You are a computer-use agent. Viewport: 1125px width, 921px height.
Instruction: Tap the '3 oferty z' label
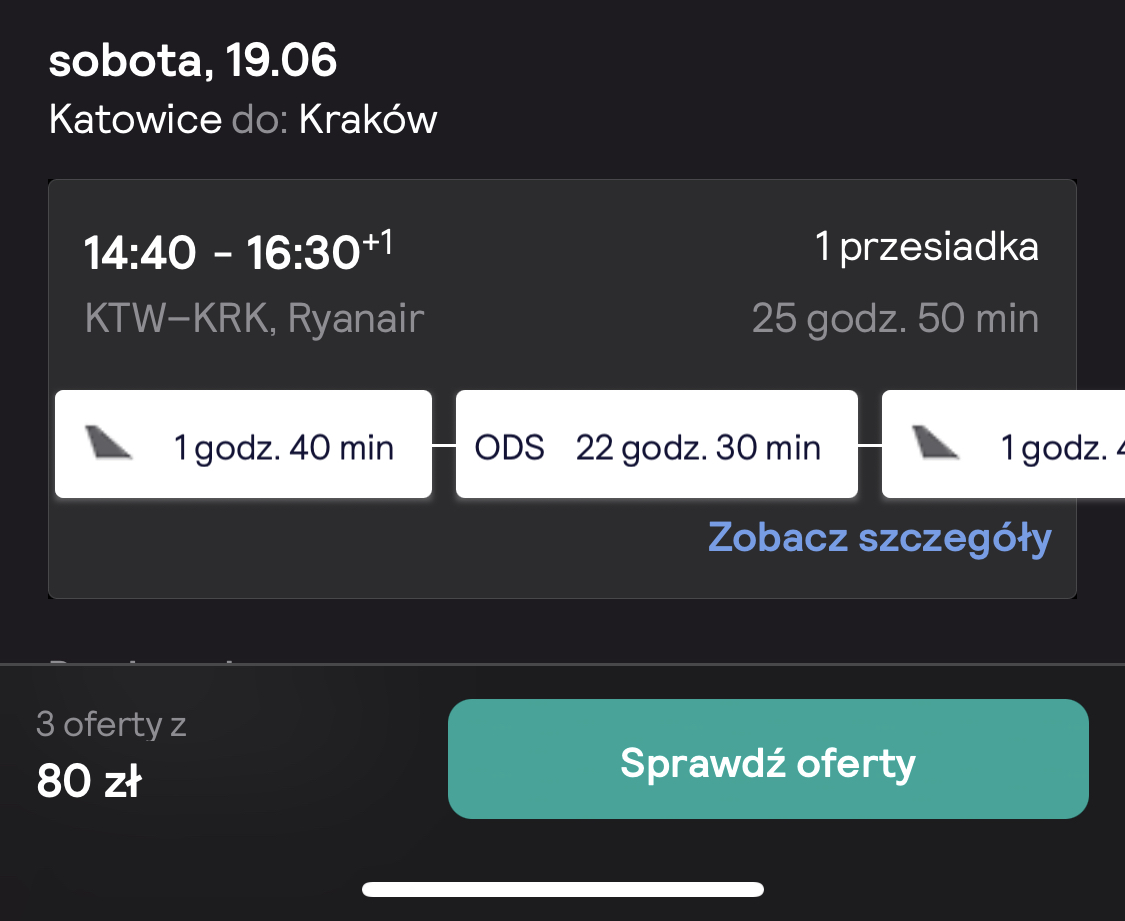(111, 724)
